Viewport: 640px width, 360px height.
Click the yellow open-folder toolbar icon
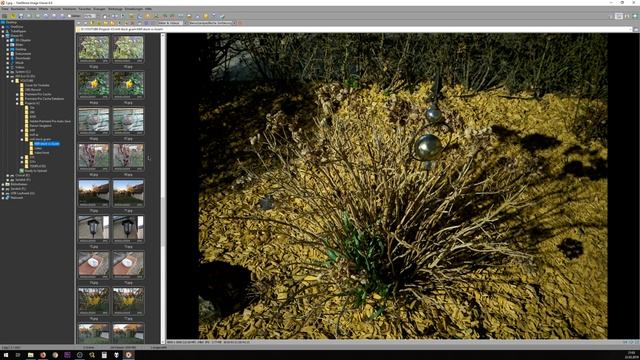[13, 16]
